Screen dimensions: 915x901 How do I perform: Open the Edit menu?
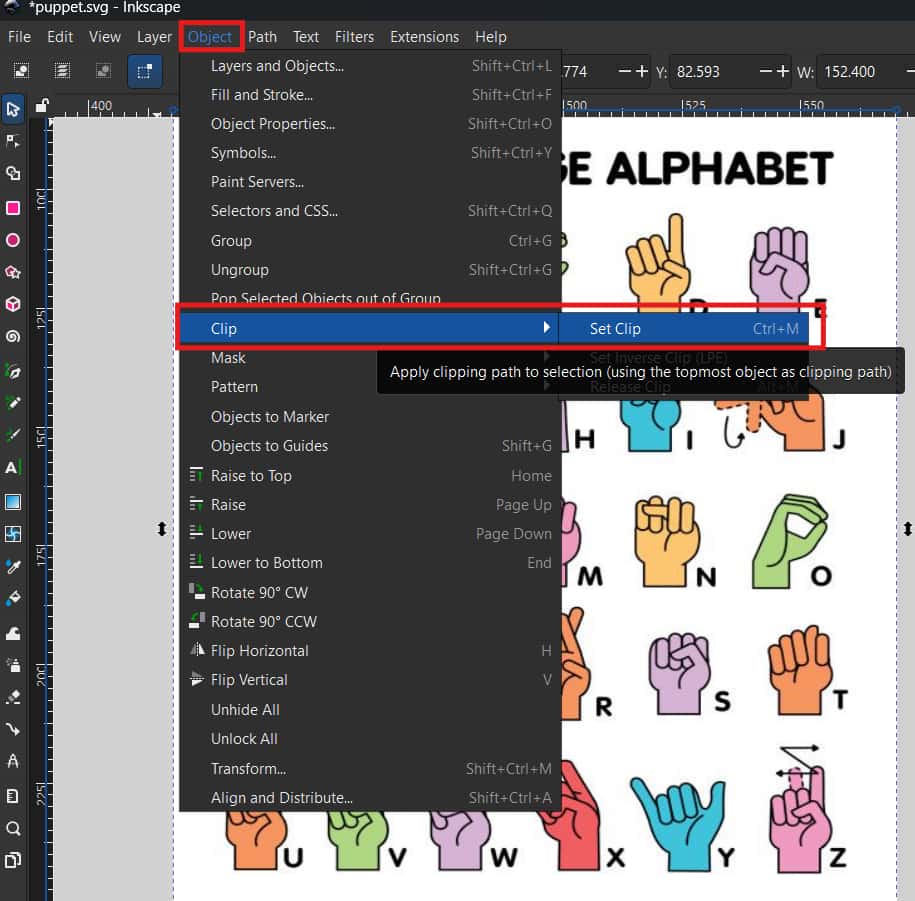(x=60, y=37)
